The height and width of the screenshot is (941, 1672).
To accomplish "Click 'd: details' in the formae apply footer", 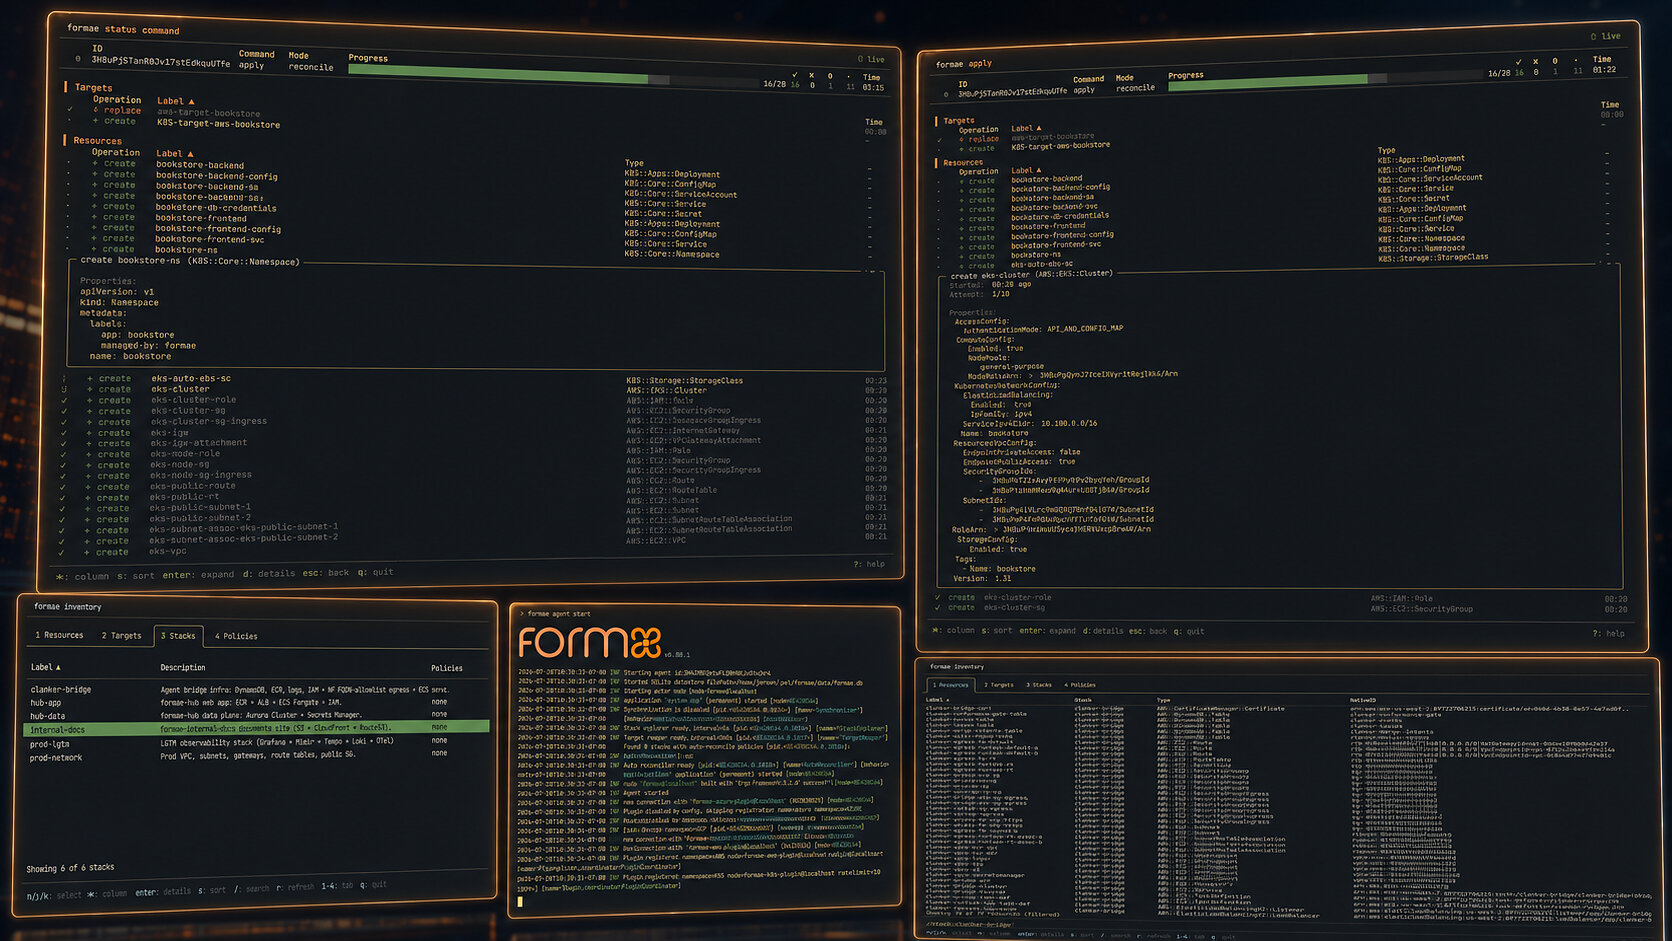I will click(1103, 631).
